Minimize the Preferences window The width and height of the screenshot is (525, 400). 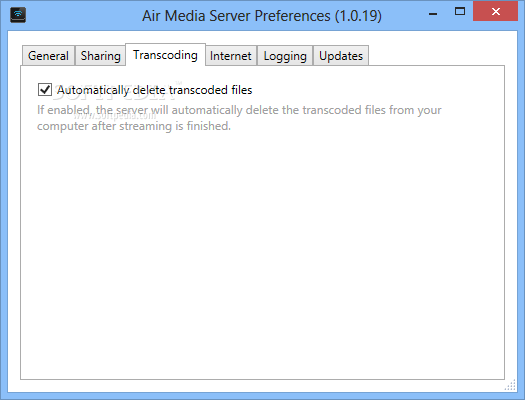pos(433,14)
